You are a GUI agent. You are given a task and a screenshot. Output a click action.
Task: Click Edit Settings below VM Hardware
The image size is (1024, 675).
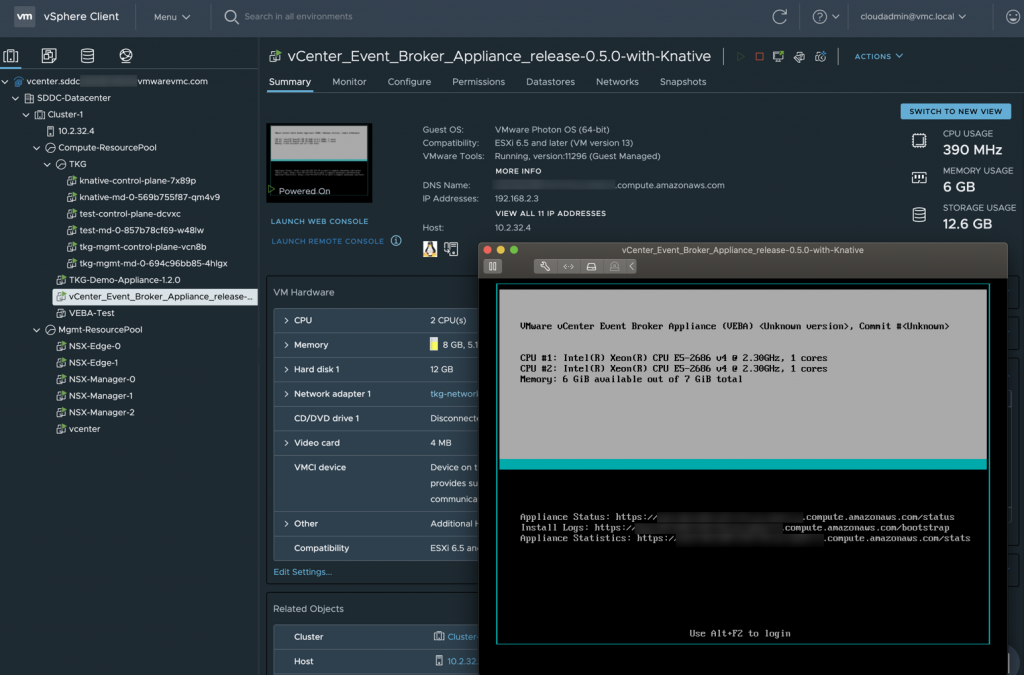pos(300,569)
